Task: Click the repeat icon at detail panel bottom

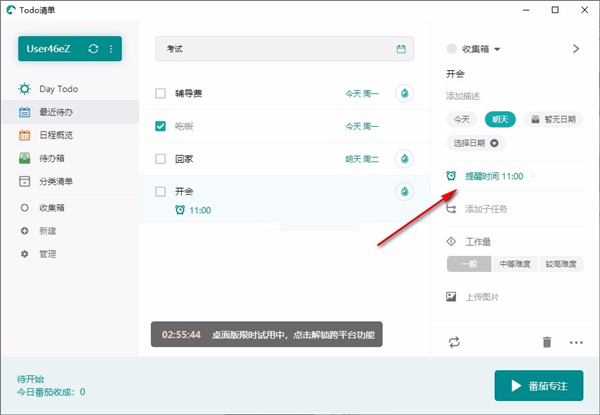Action: (x=453, y=342)
